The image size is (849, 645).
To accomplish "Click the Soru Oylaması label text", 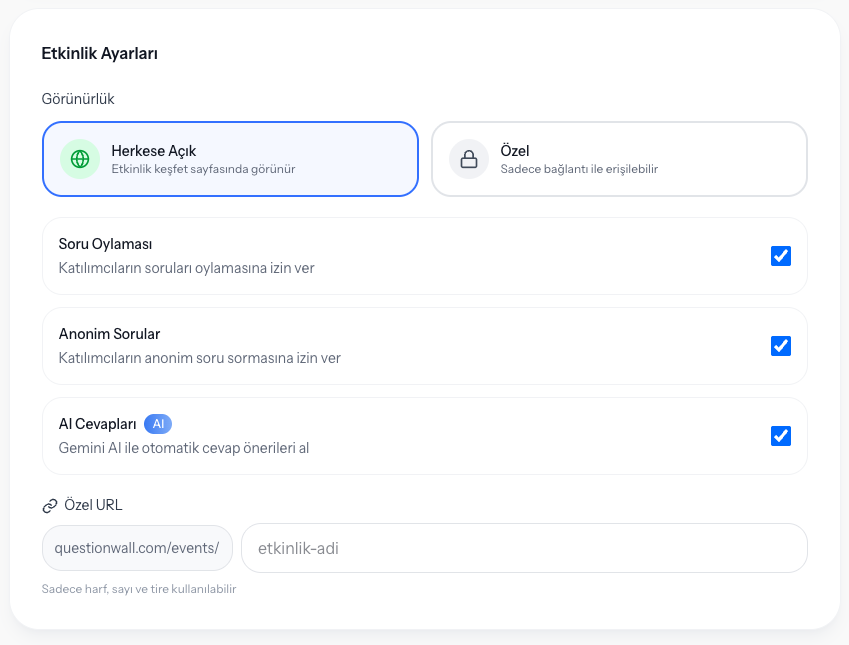I will click(x=105, y=244).
